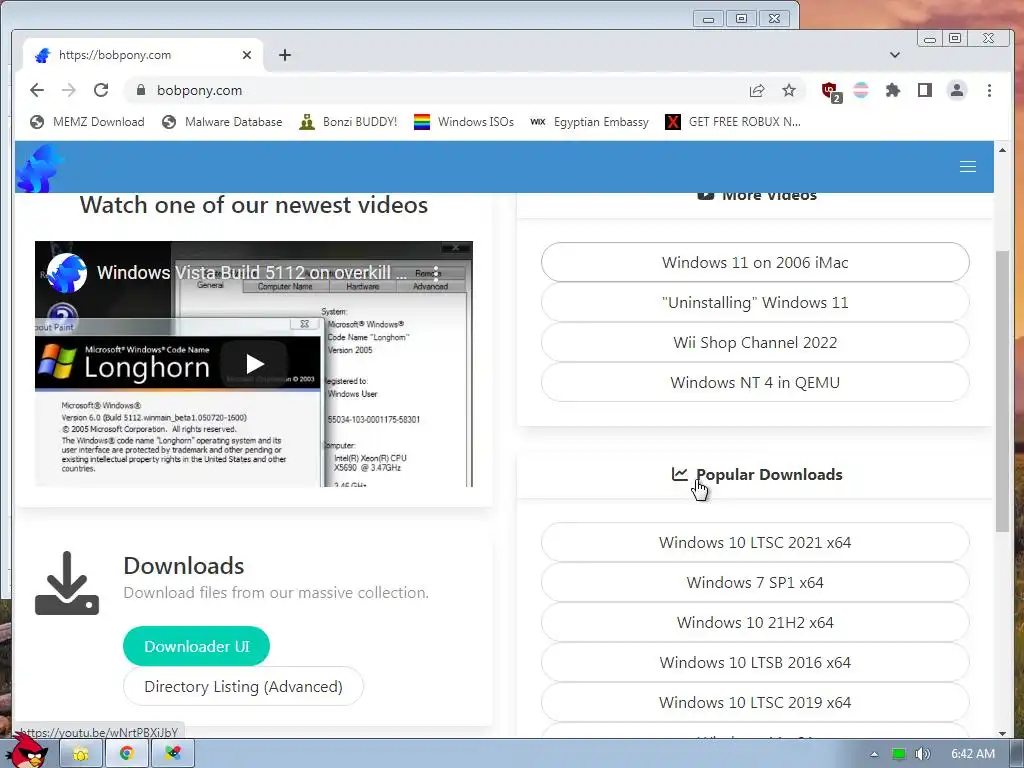Viewport: 1024px width, 768px height.
Task: Expand the tab search chevron
Action: [895, 55]
